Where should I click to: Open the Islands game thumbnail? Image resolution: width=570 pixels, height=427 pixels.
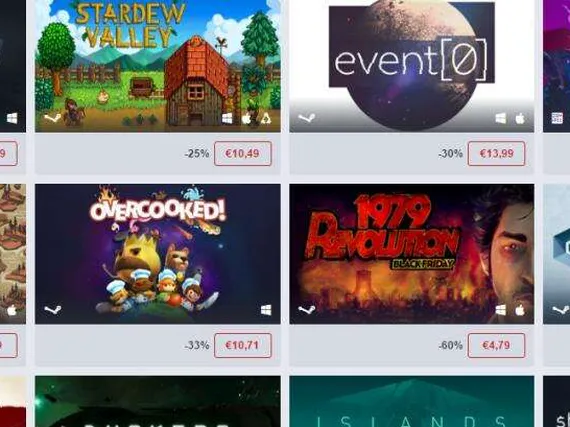tap(412, 402)
